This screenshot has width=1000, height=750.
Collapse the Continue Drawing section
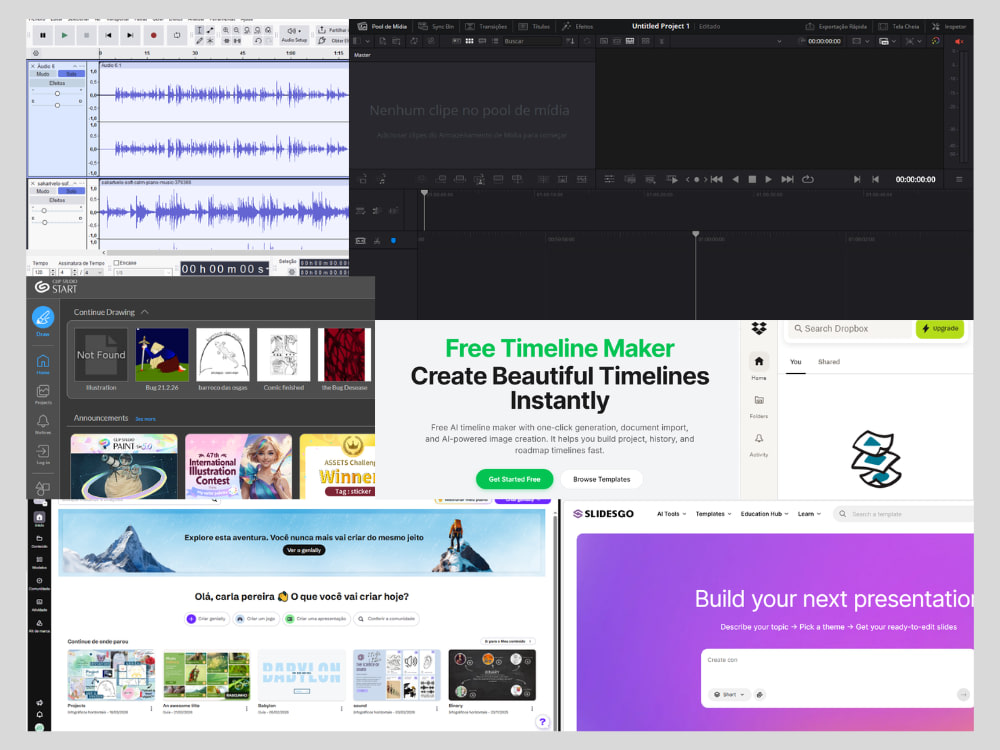click(145, 312)
